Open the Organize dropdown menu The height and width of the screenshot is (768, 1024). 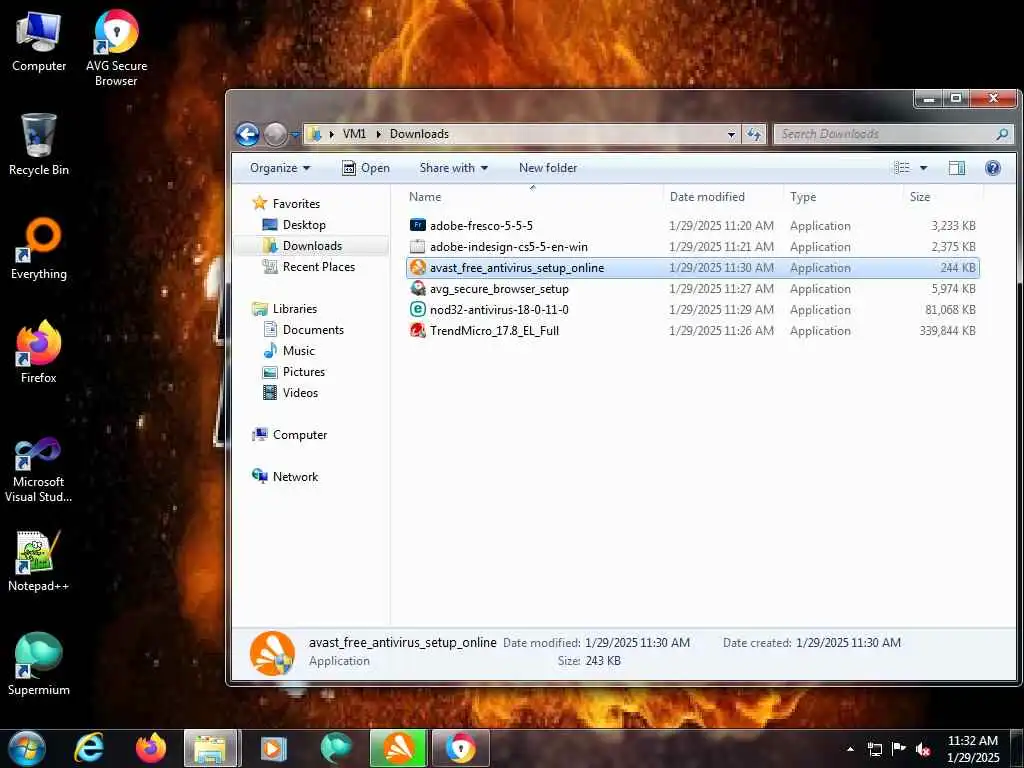[x=280, y=168]
